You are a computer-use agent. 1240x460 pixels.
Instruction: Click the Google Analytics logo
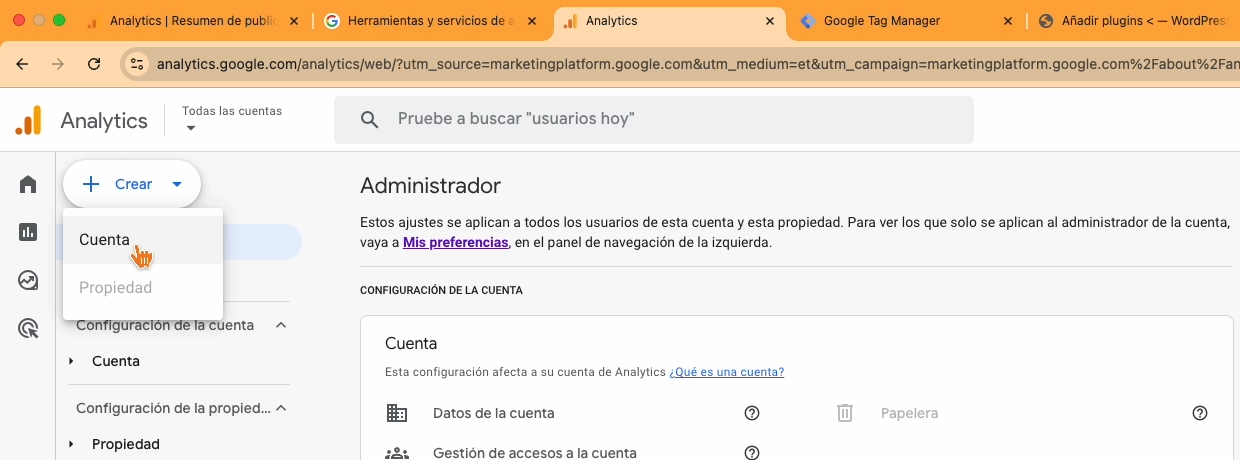point(29,120)
